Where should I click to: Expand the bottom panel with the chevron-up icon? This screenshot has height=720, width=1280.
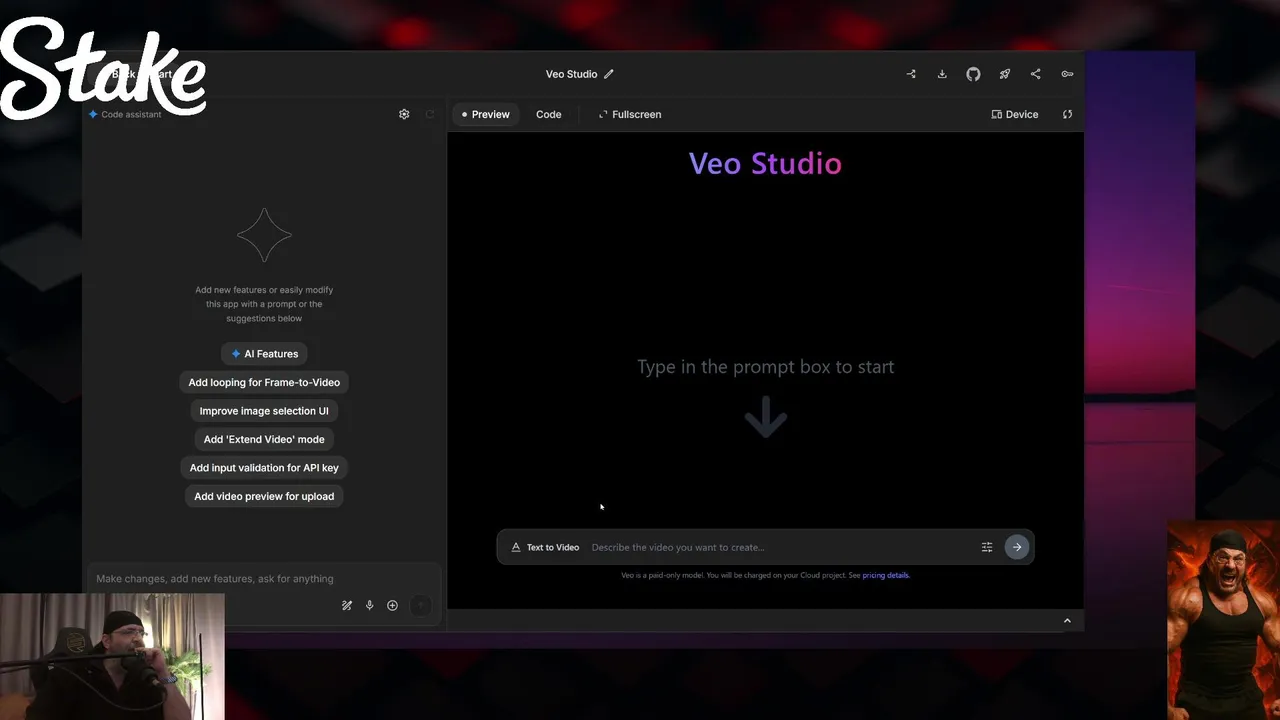coord(1067,621)
